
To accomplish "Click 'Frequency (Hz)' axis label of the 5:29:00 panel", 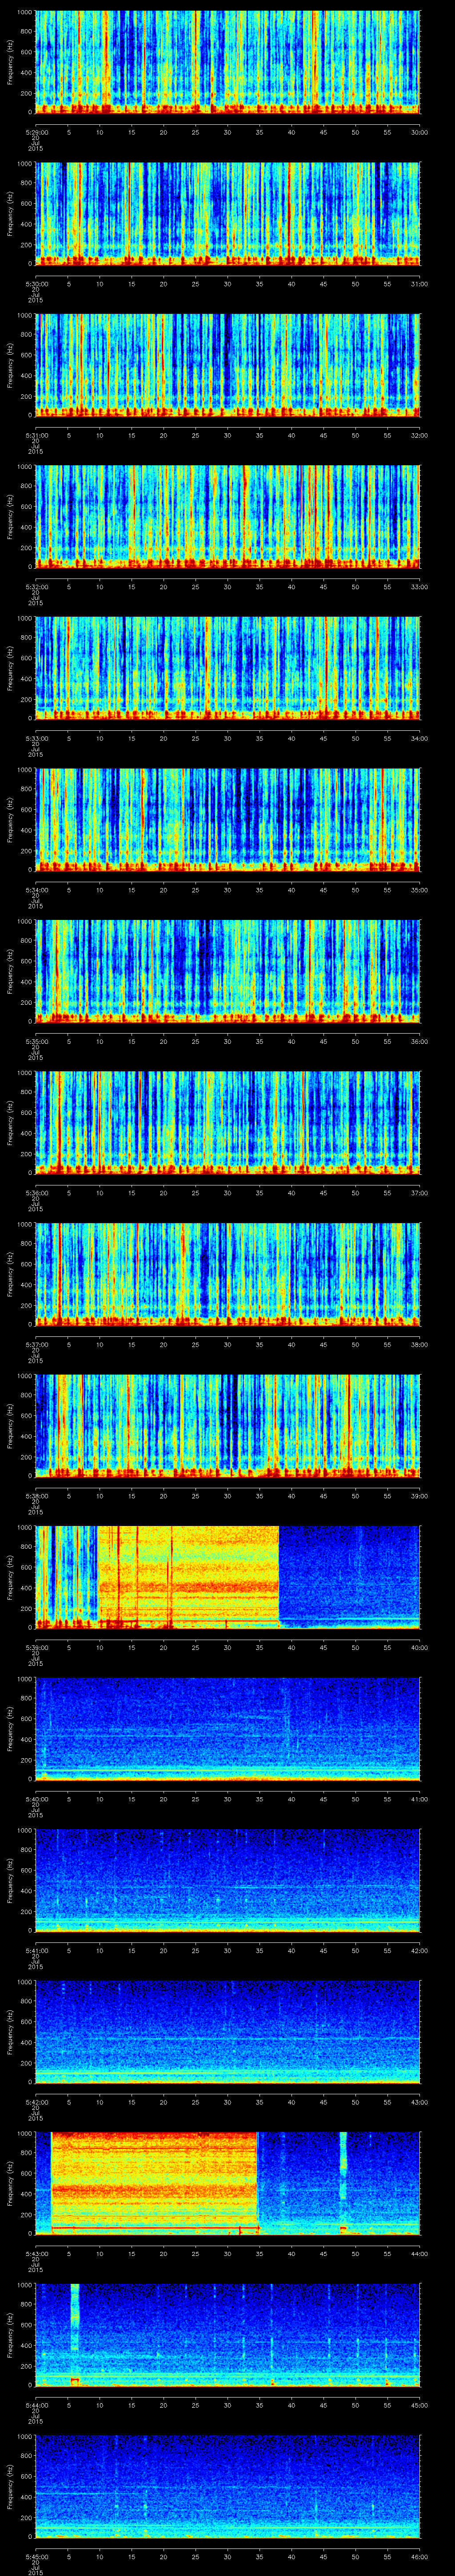I will (x=10, y=62).
